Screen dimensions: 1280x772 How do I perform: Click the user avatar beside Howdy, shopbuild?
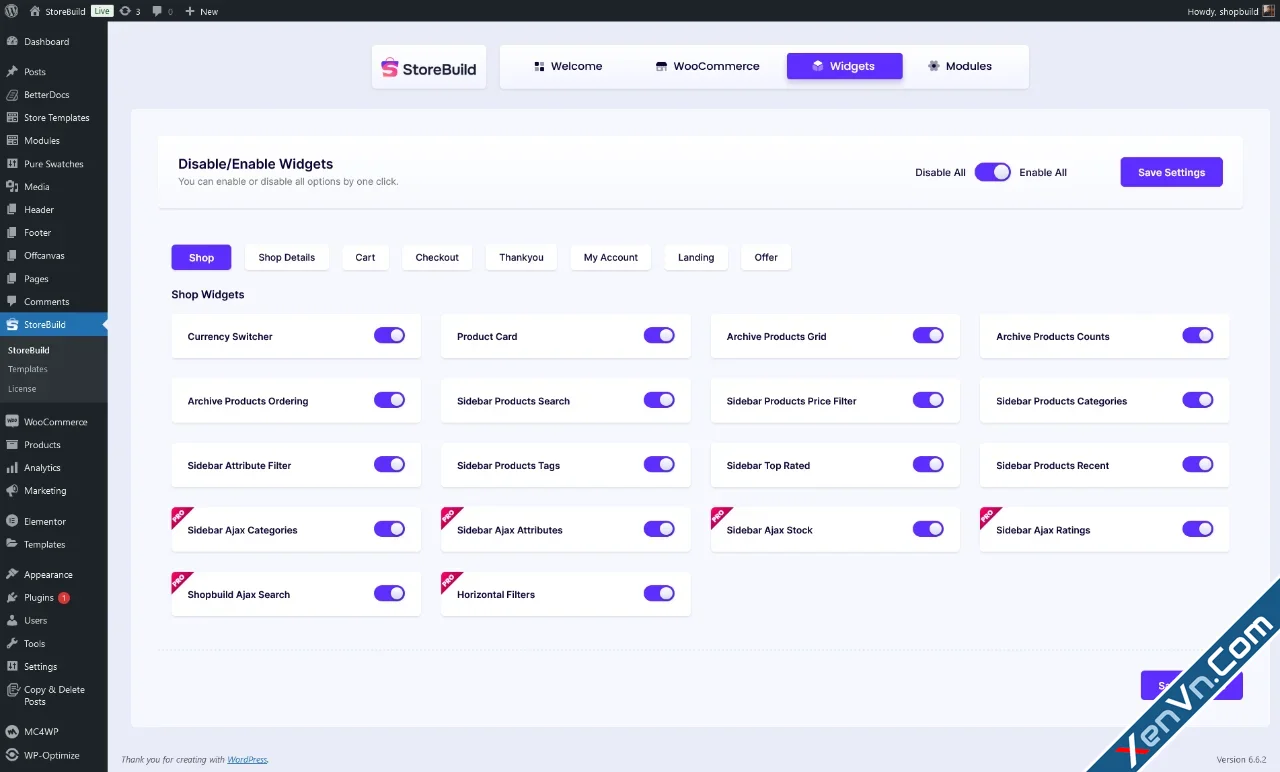tap(1269, 11)
